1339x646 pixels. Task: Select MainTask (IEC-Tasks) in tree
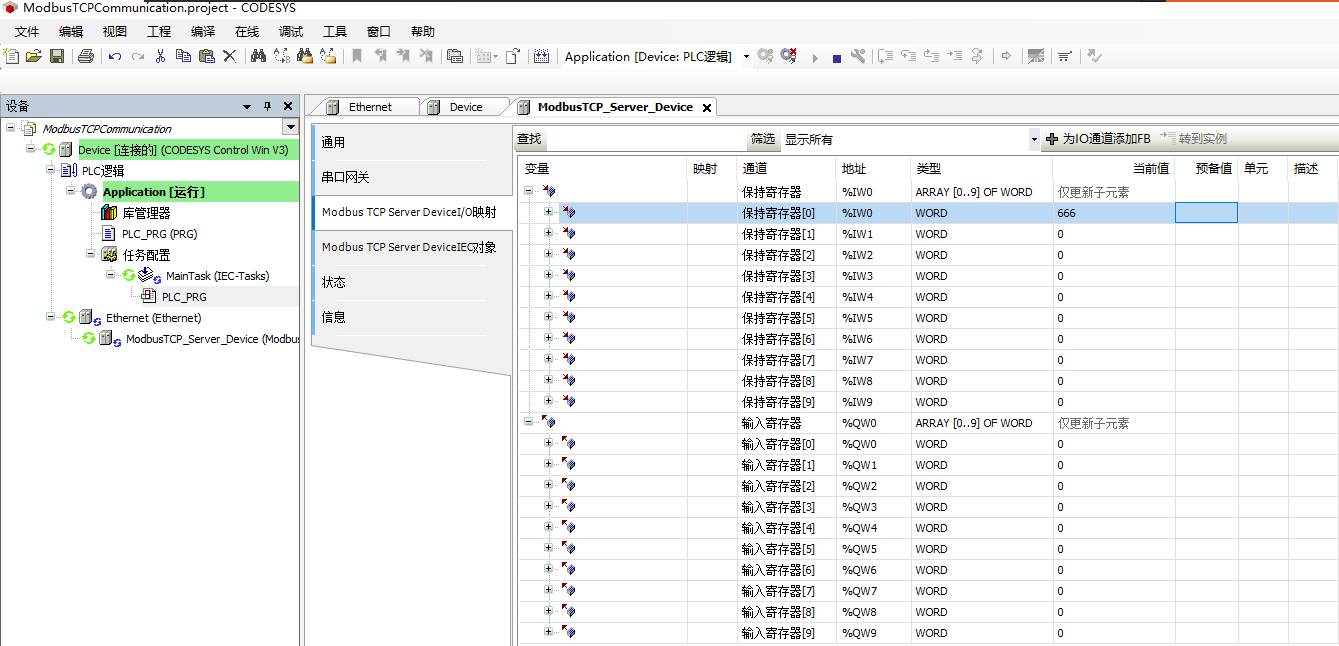pyautogui.click(x=217, y=276)
